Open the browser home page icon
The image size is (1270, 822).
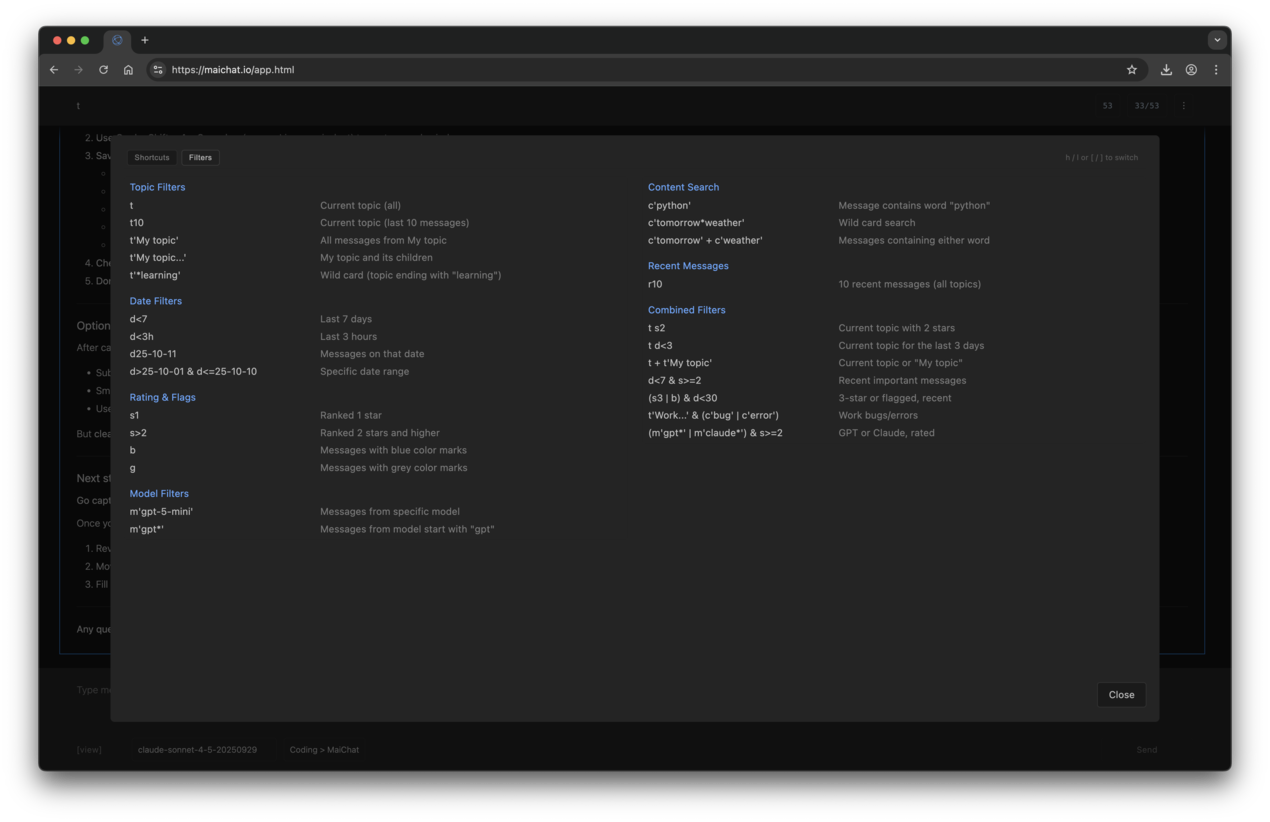coord(128,70)
